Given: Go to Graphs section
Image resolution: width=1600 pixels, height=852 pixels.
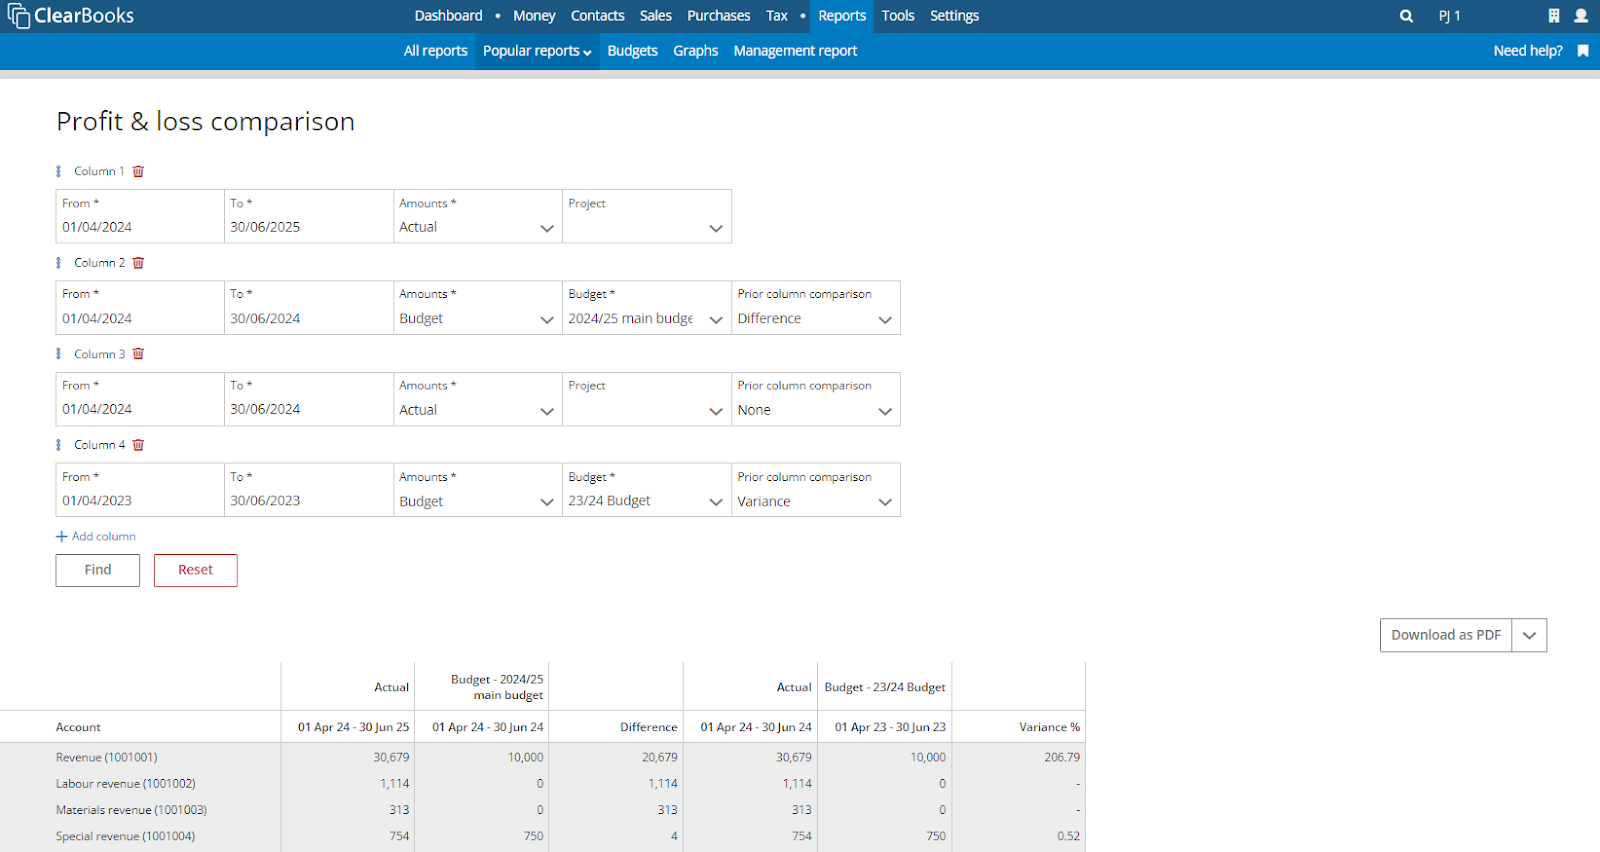Looking at the screenshot, I should (695, 51).
